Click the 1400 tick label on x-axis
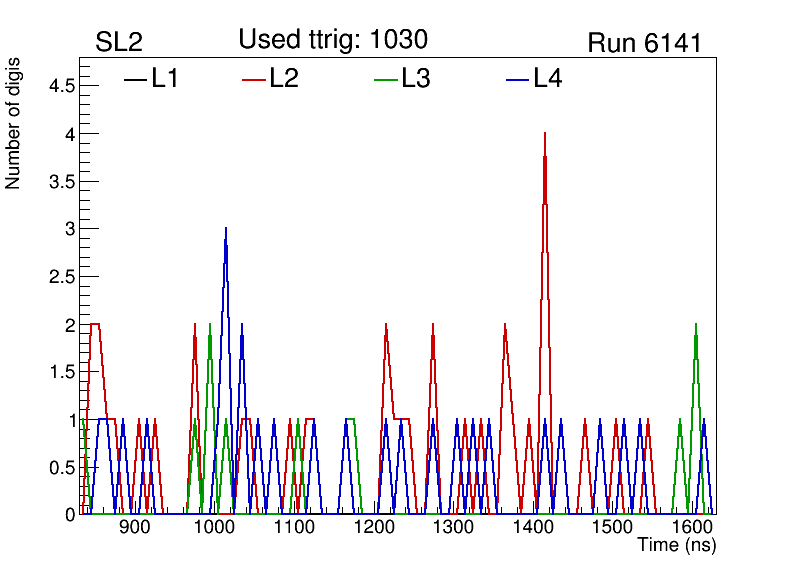The width and height of the screenshot is (796, 572). [x=531, y=528]
